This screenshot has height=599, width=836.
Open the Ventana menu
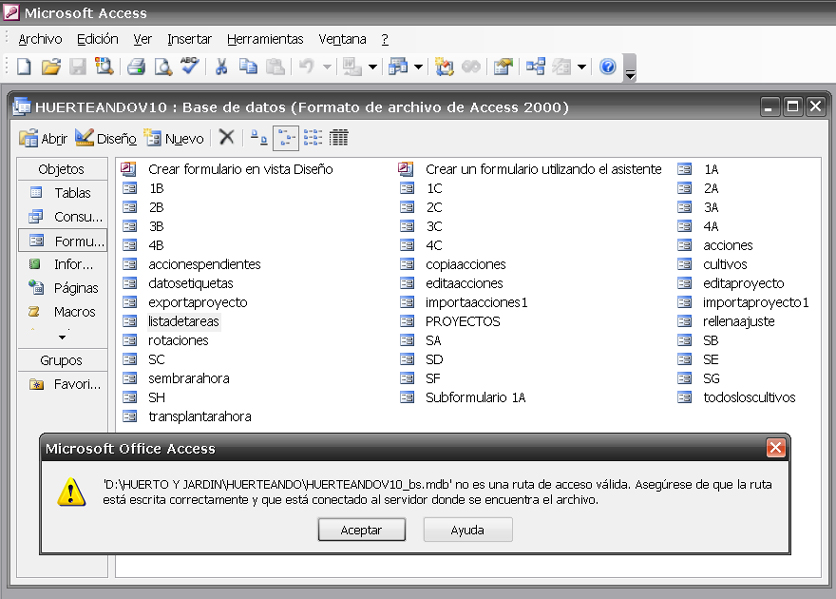click(342, 39)
